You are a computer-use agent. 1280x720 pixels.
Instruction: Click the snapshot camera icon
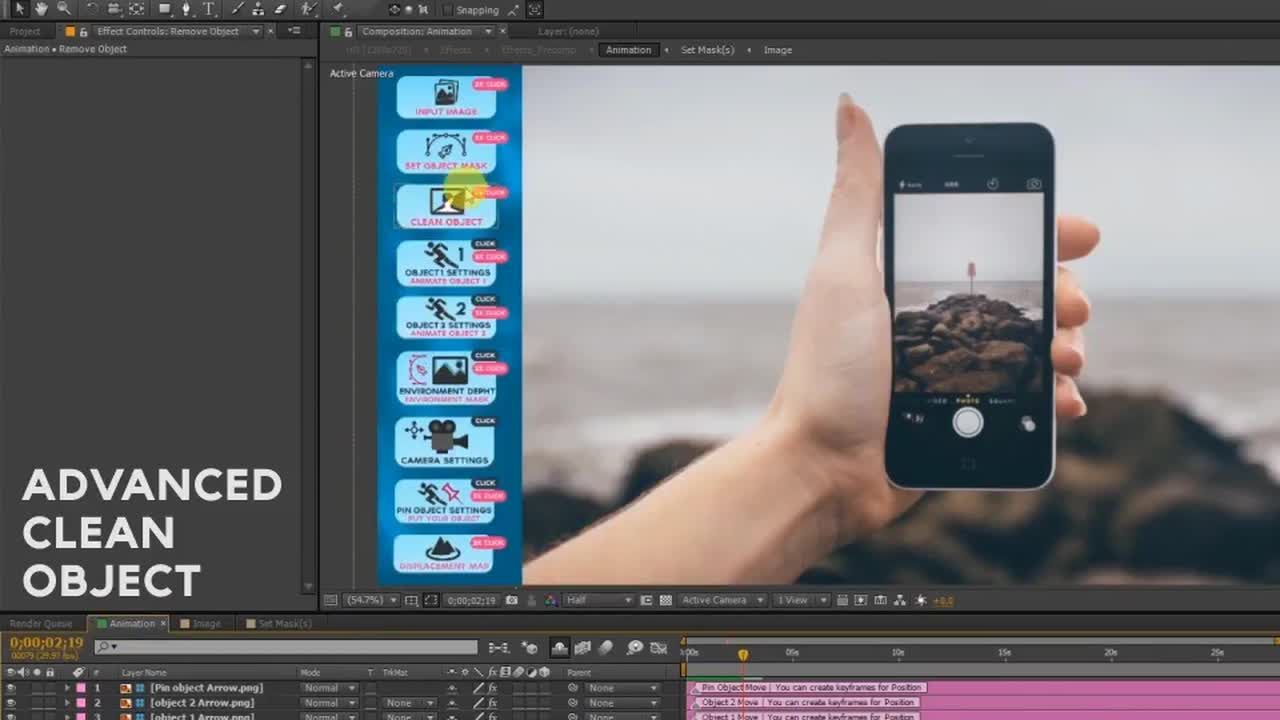[x=512, y=600]
